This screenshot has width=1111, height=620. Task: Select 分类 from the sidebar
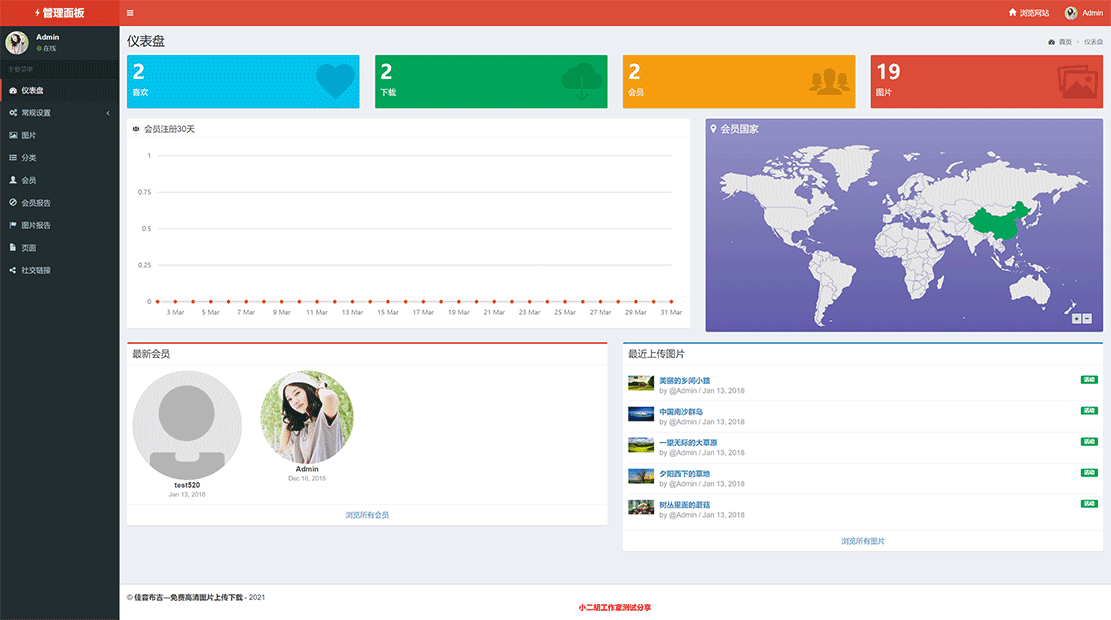tap(29, 158)
